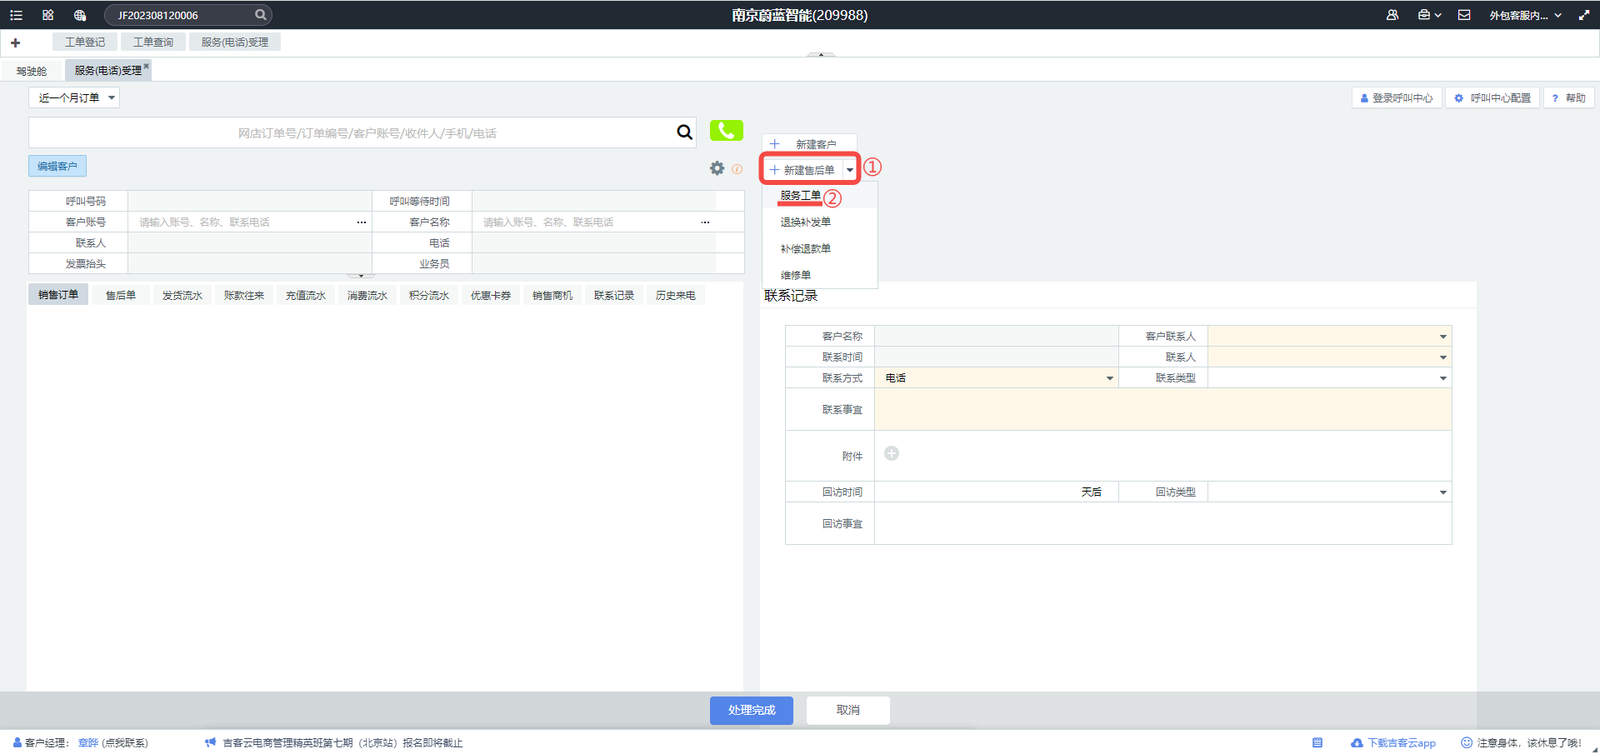Click the fullscreen expand icon in header

pyautogui.click(x=1583, y=15)
